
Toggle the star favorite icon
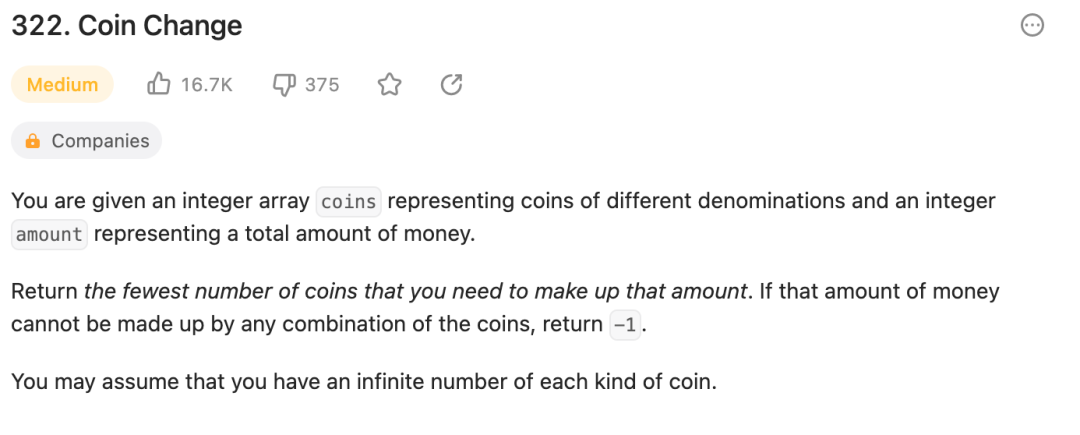[390, 85]
